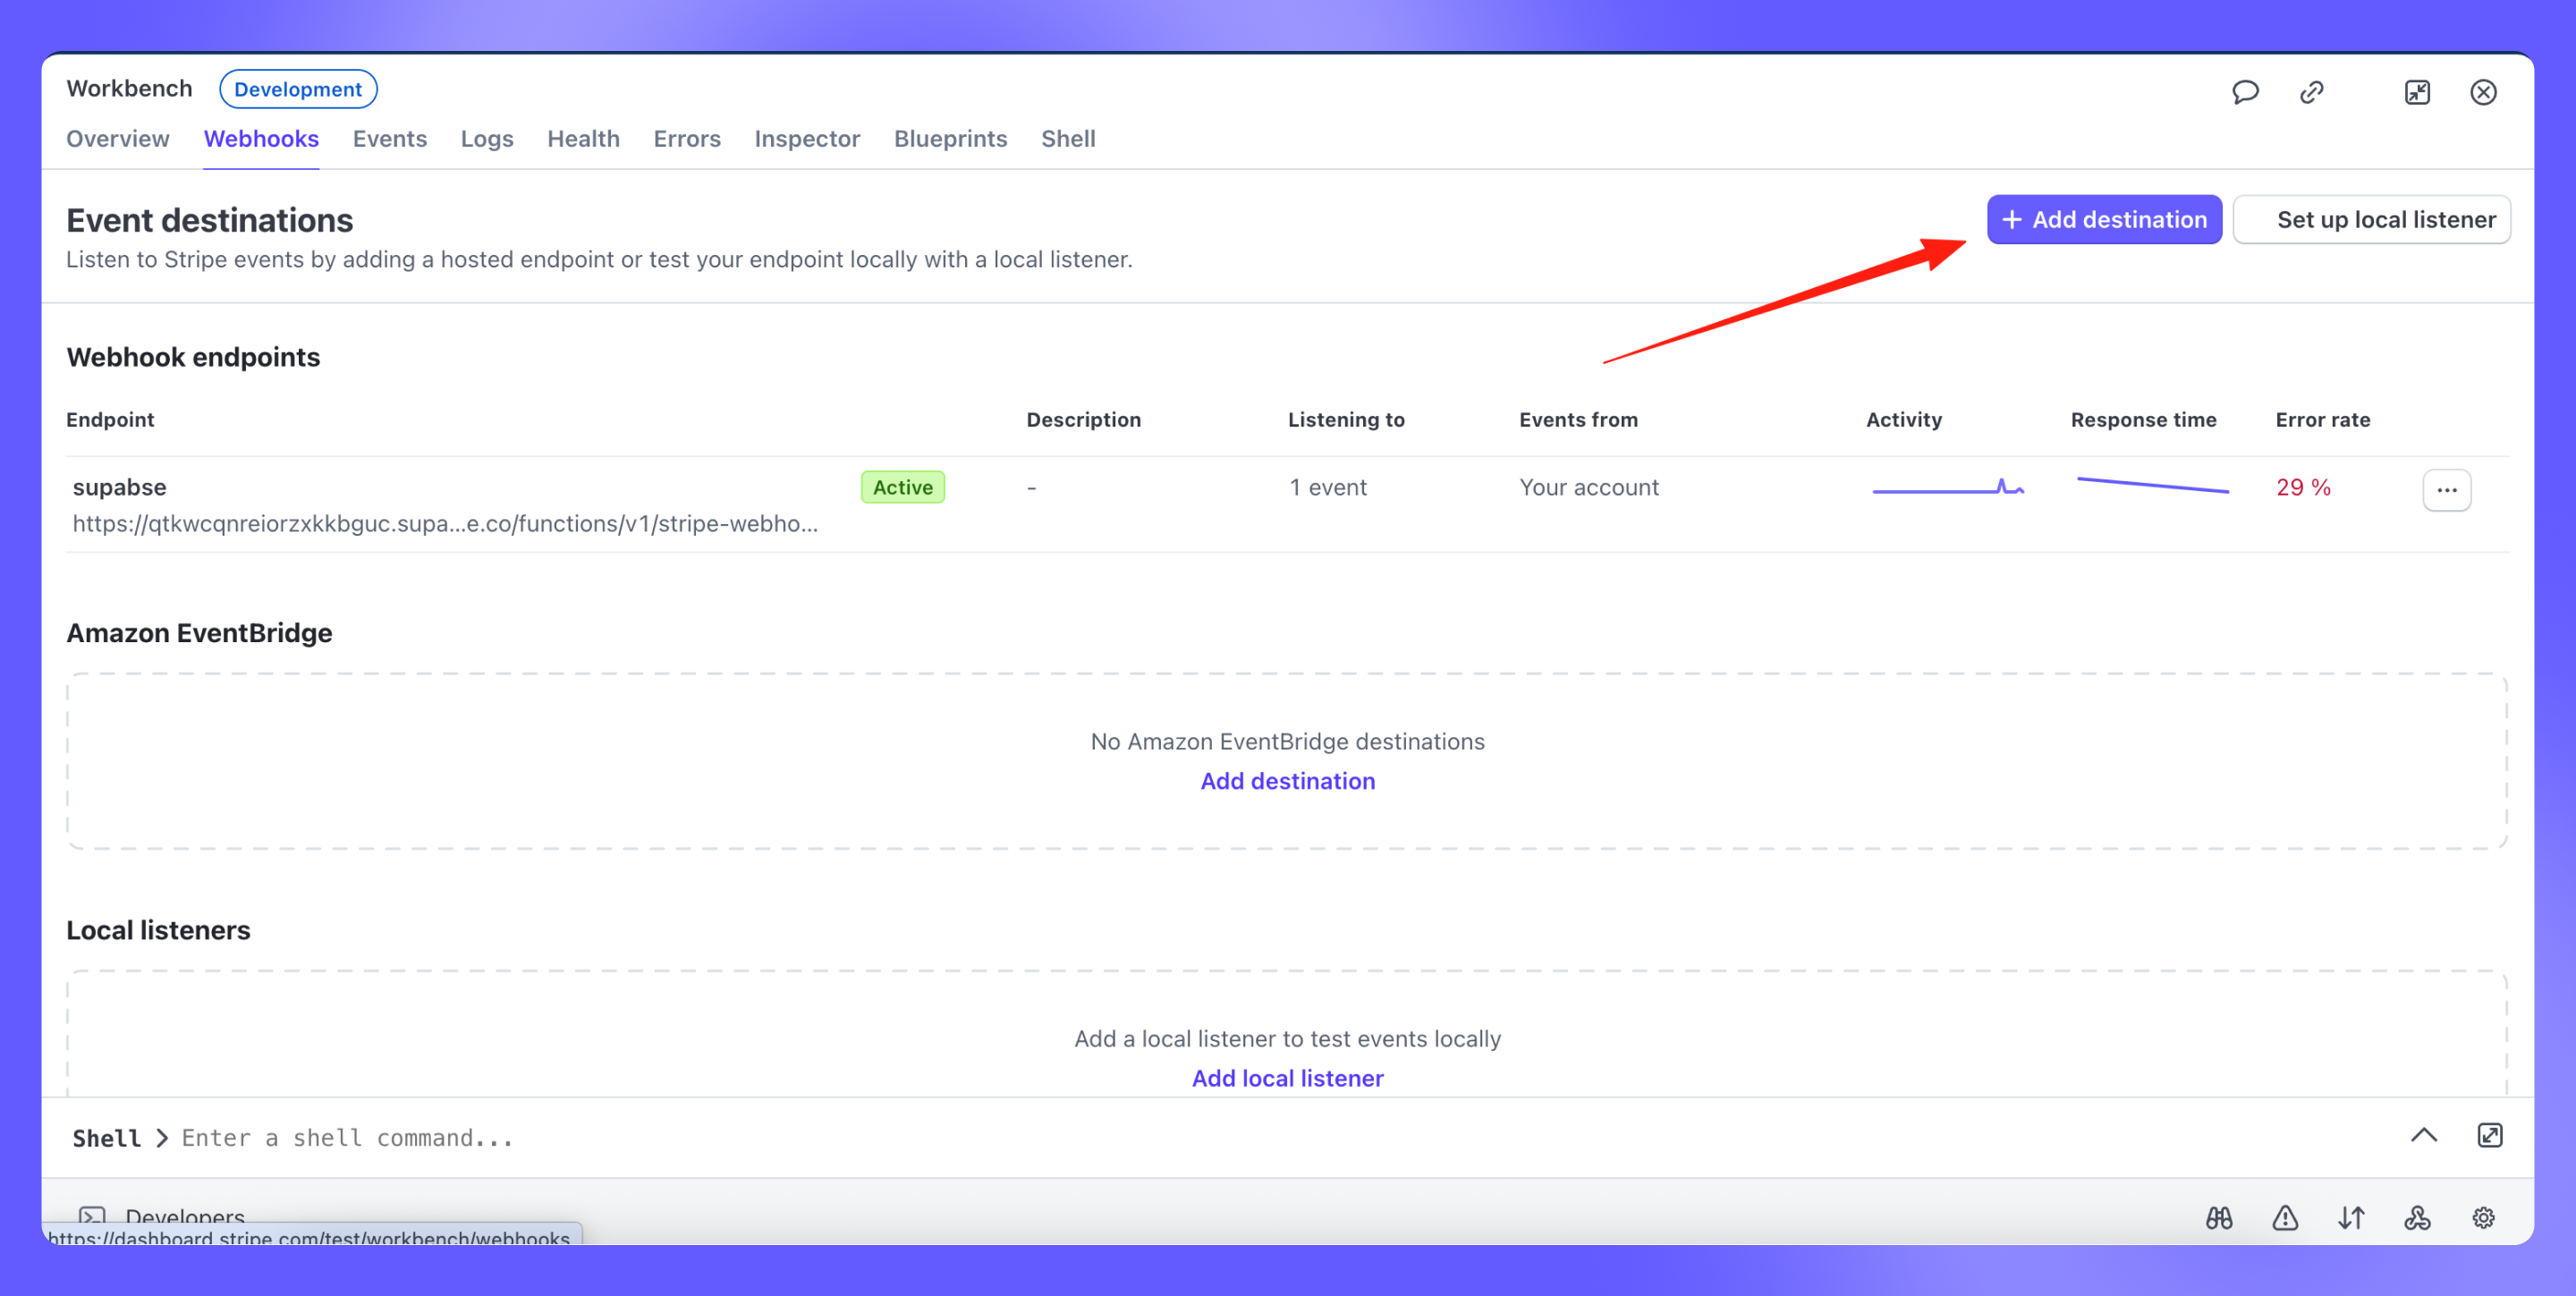This screenshot has width=2576, height=1296.
Task: Close the Workbench panel
Action: [x=2483, y=92]
